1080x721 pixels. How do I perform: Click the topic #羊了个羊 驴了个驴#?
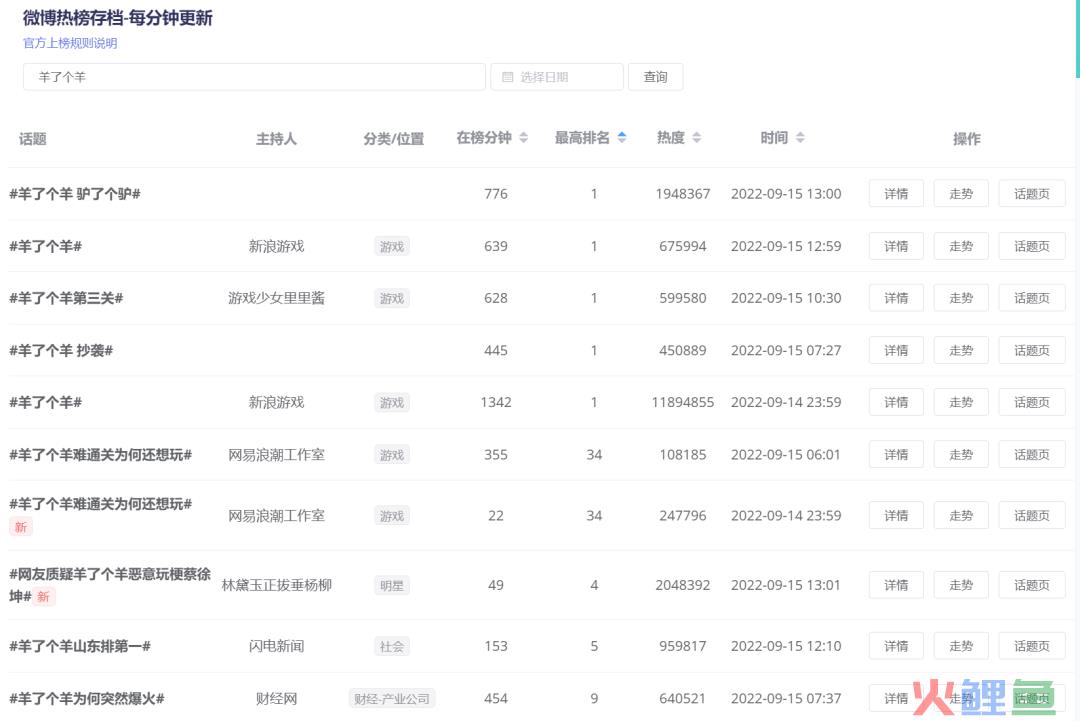[x=75, y=194]
